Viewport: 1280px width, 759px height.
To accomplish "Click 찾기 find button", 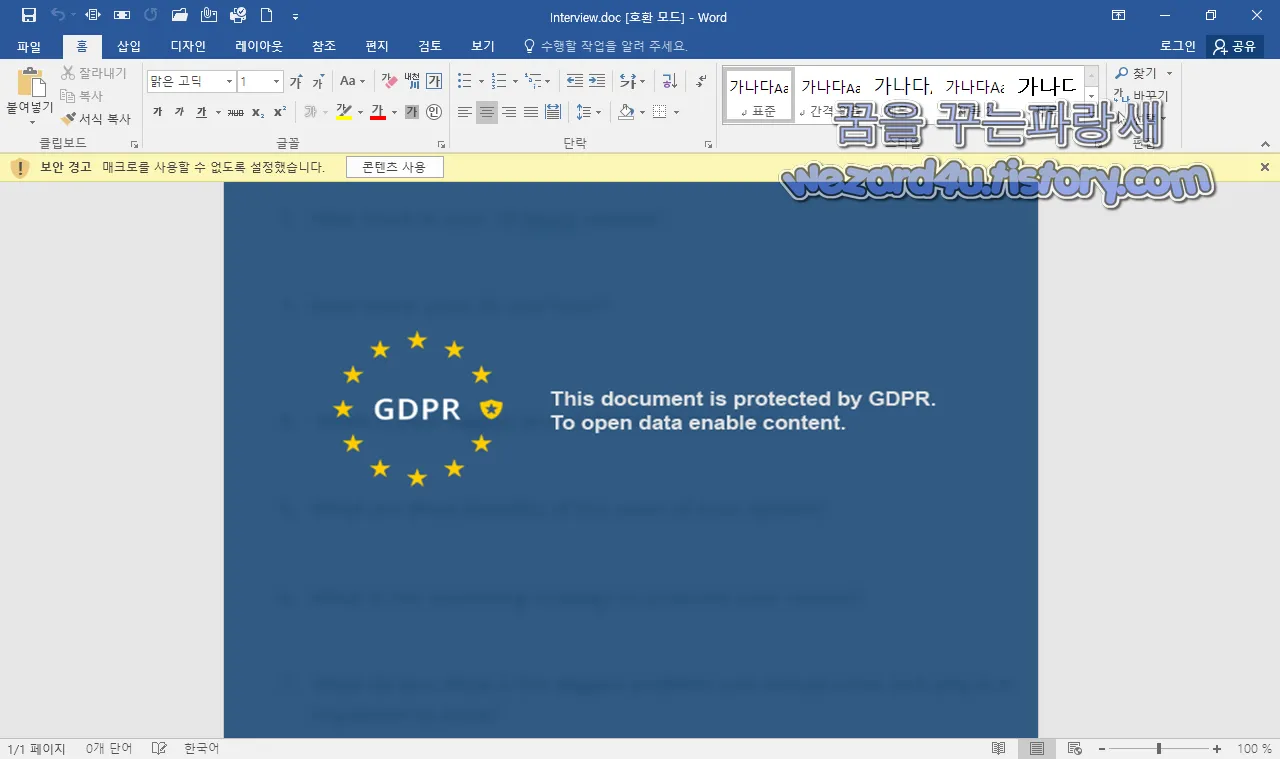I will [x=1136, y=73].
